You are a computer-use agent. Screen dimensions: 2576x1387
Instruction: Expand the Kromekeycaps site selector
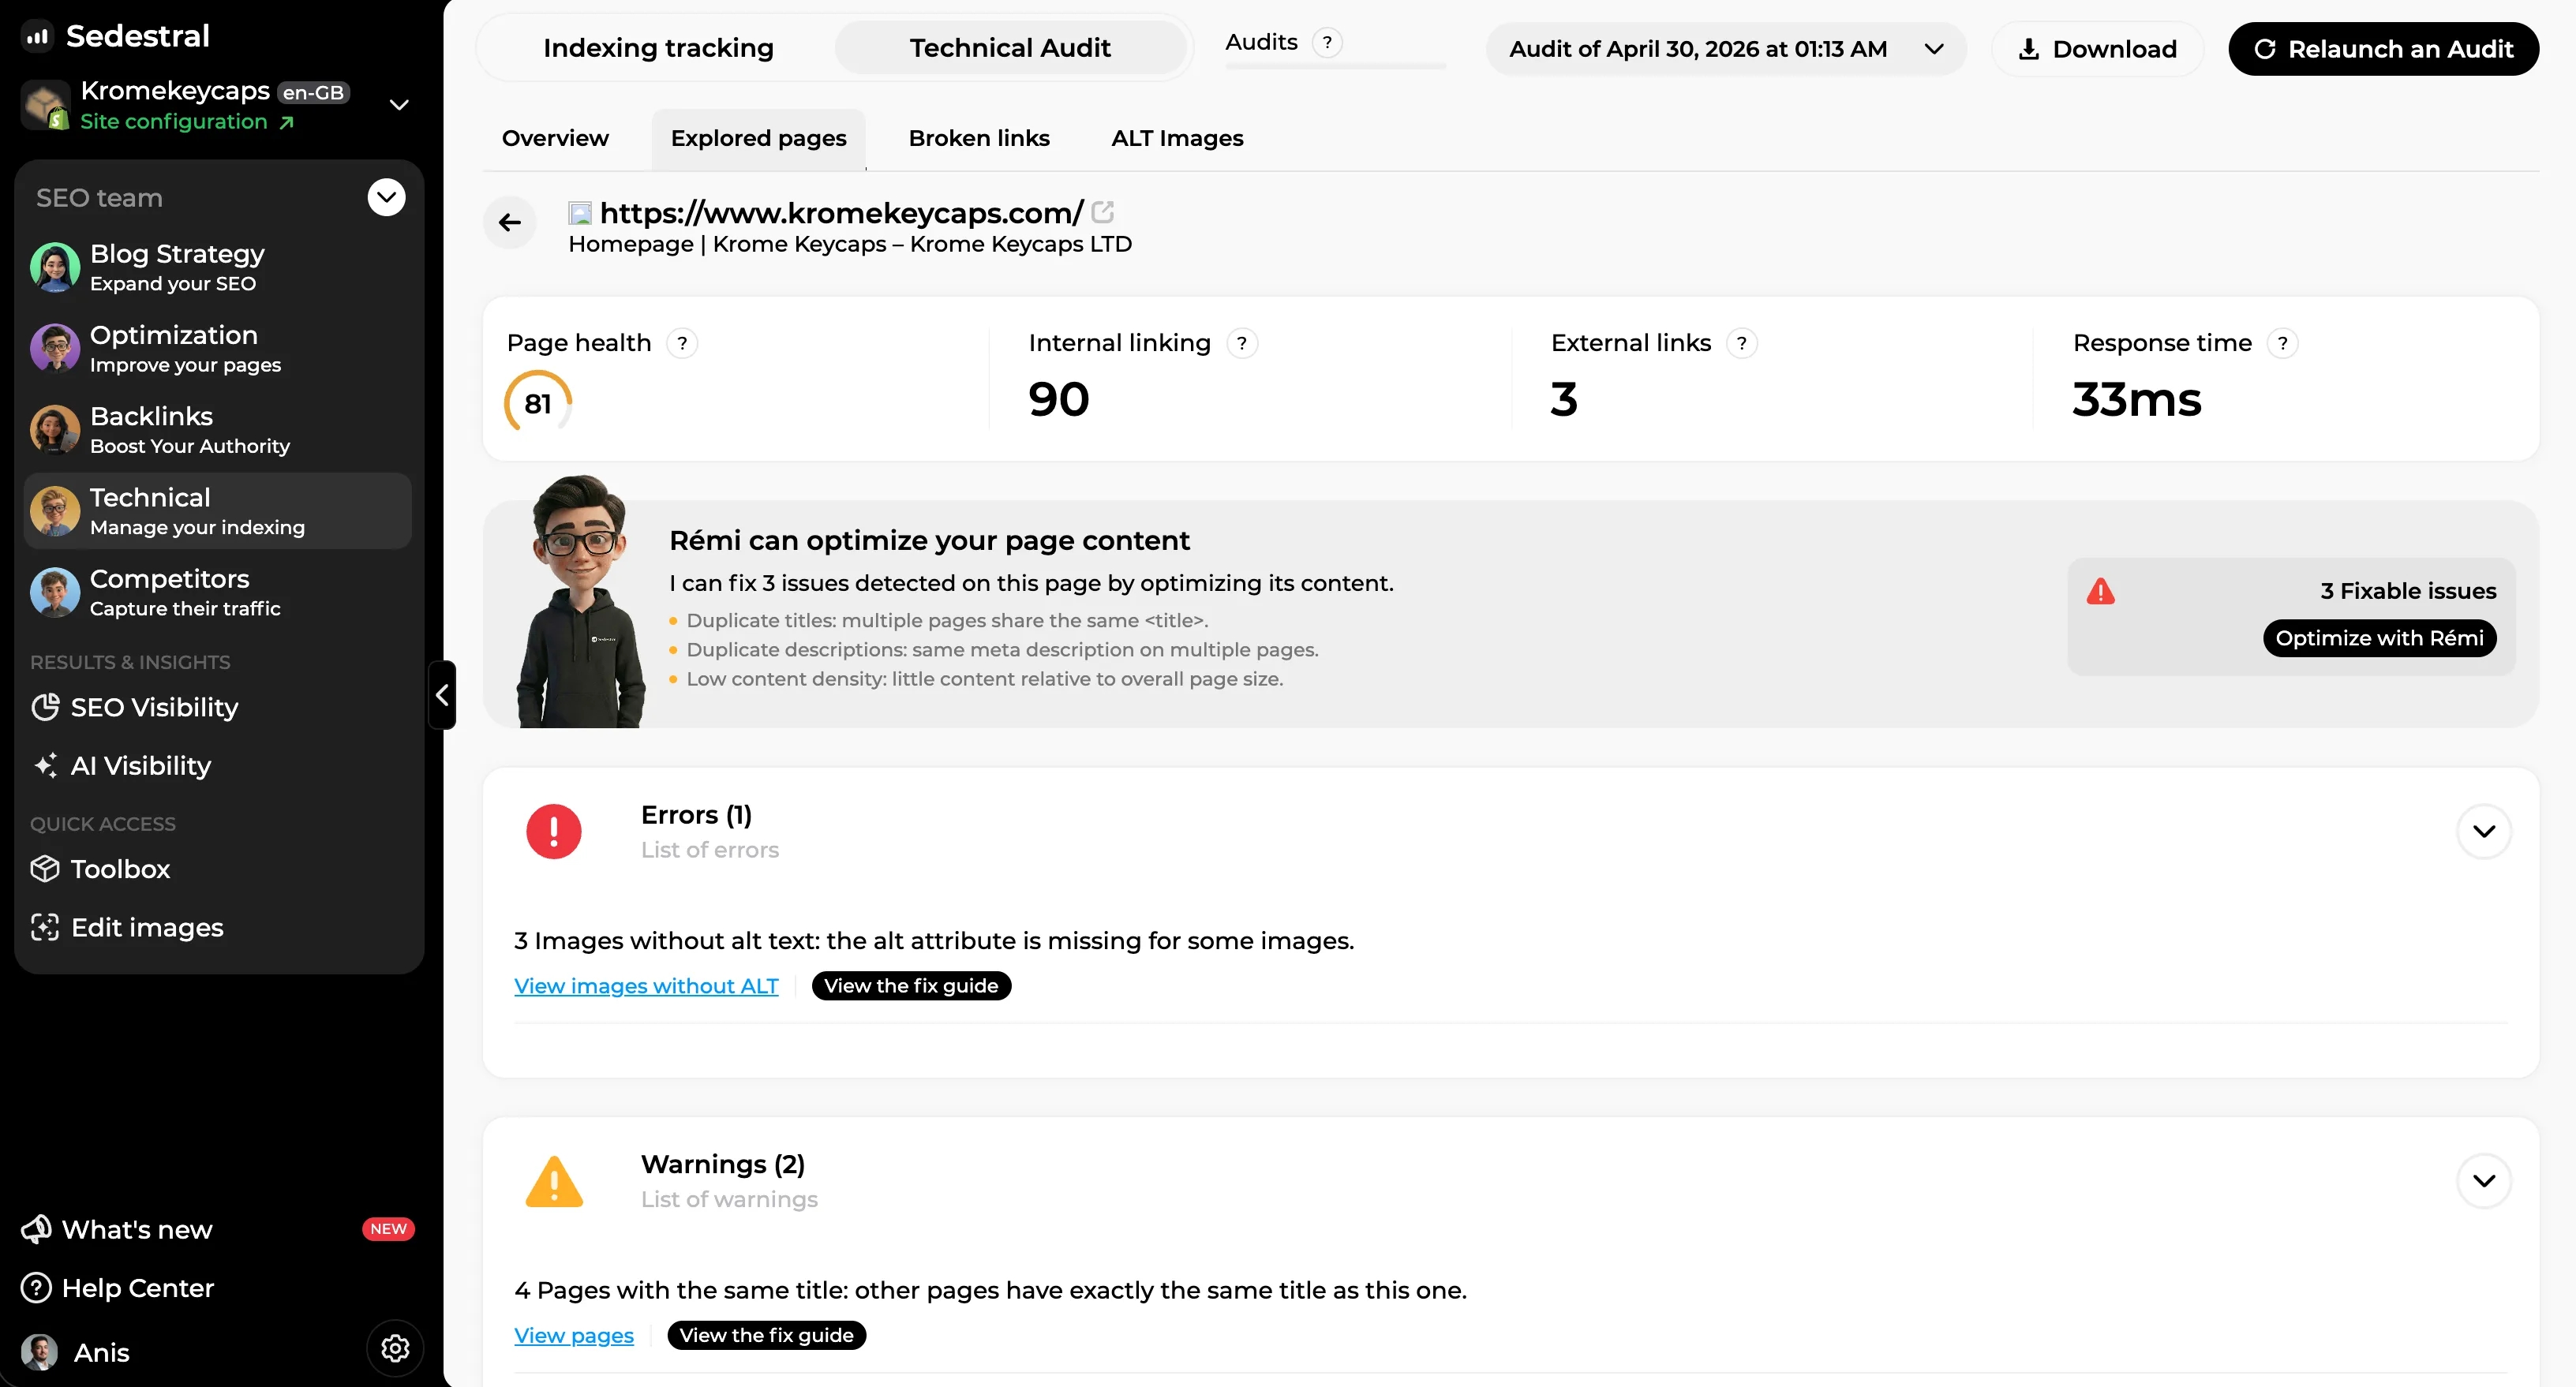(x=399, y=104)
